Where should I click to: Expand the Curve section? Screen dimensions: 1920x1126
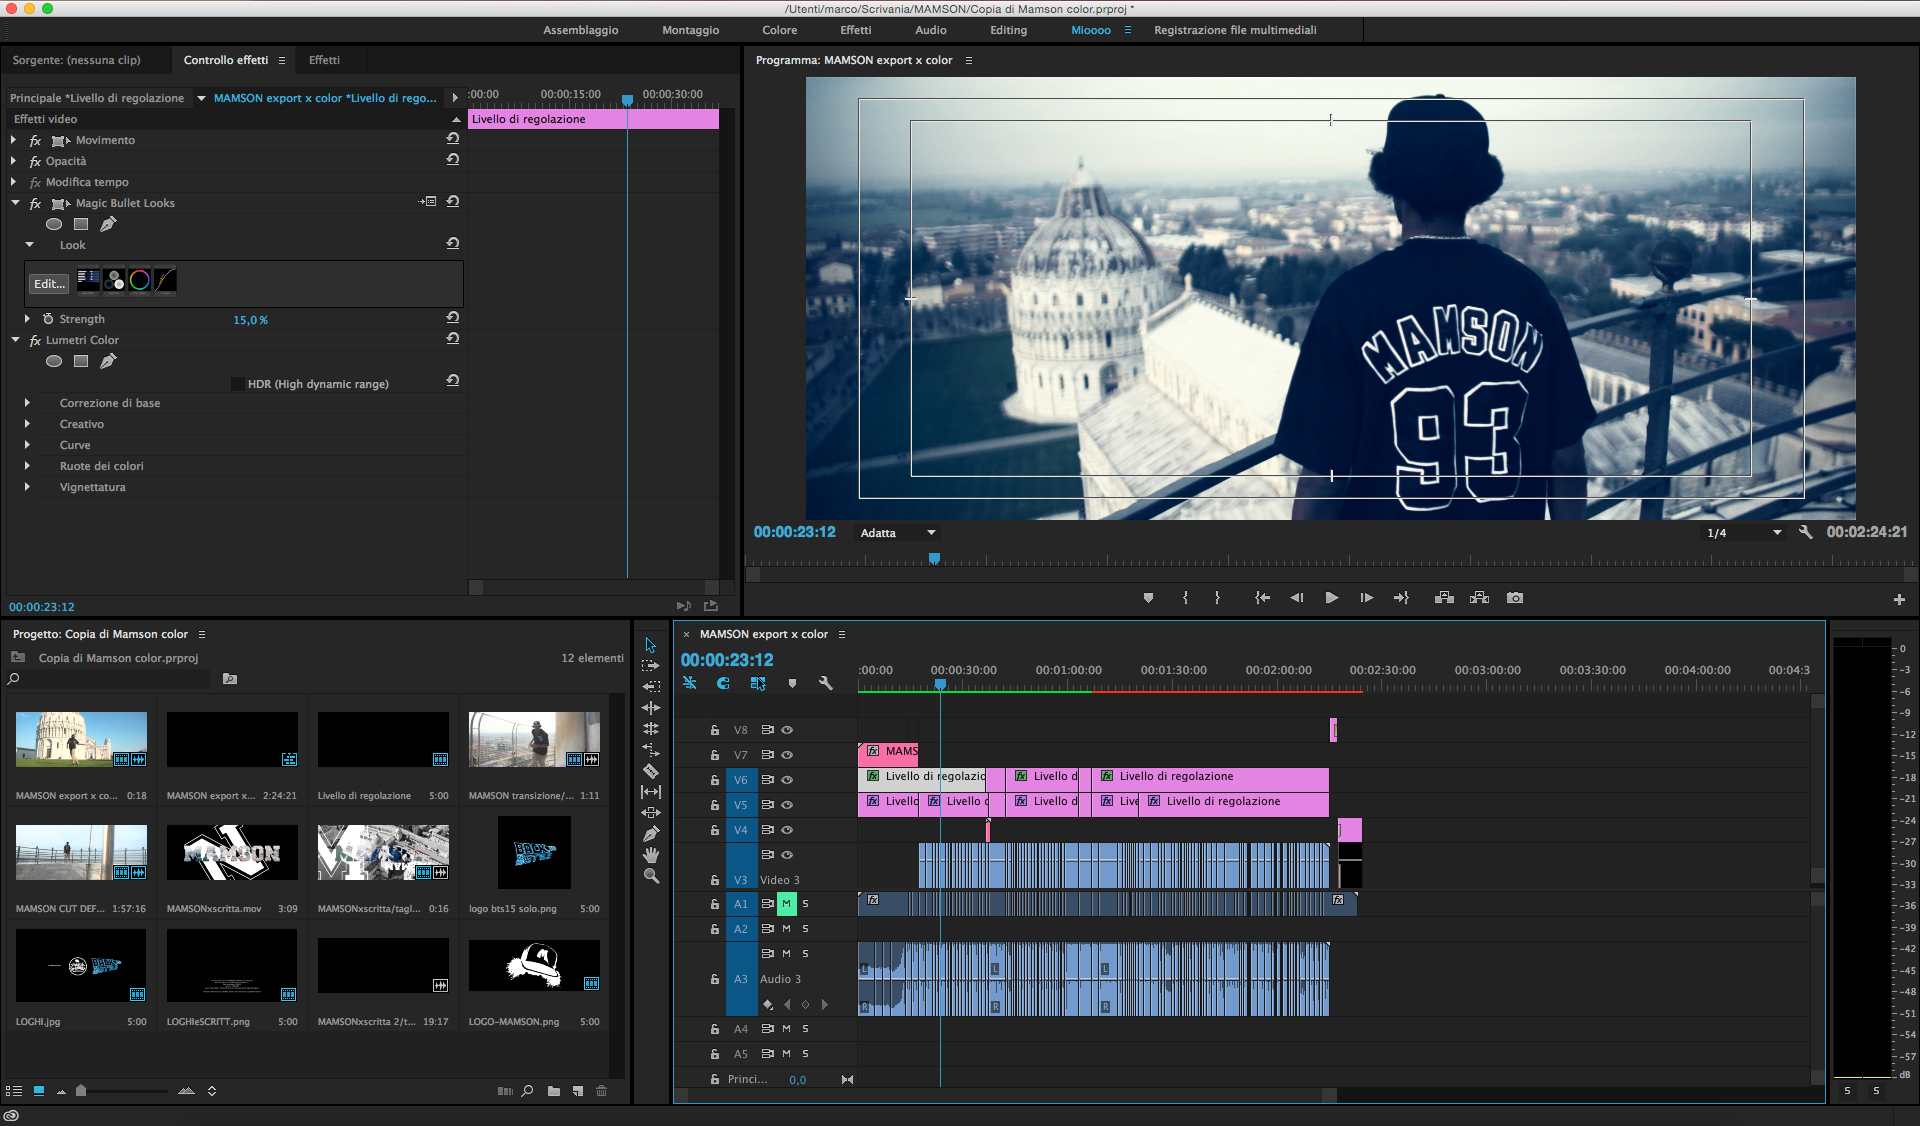(27, 445)
